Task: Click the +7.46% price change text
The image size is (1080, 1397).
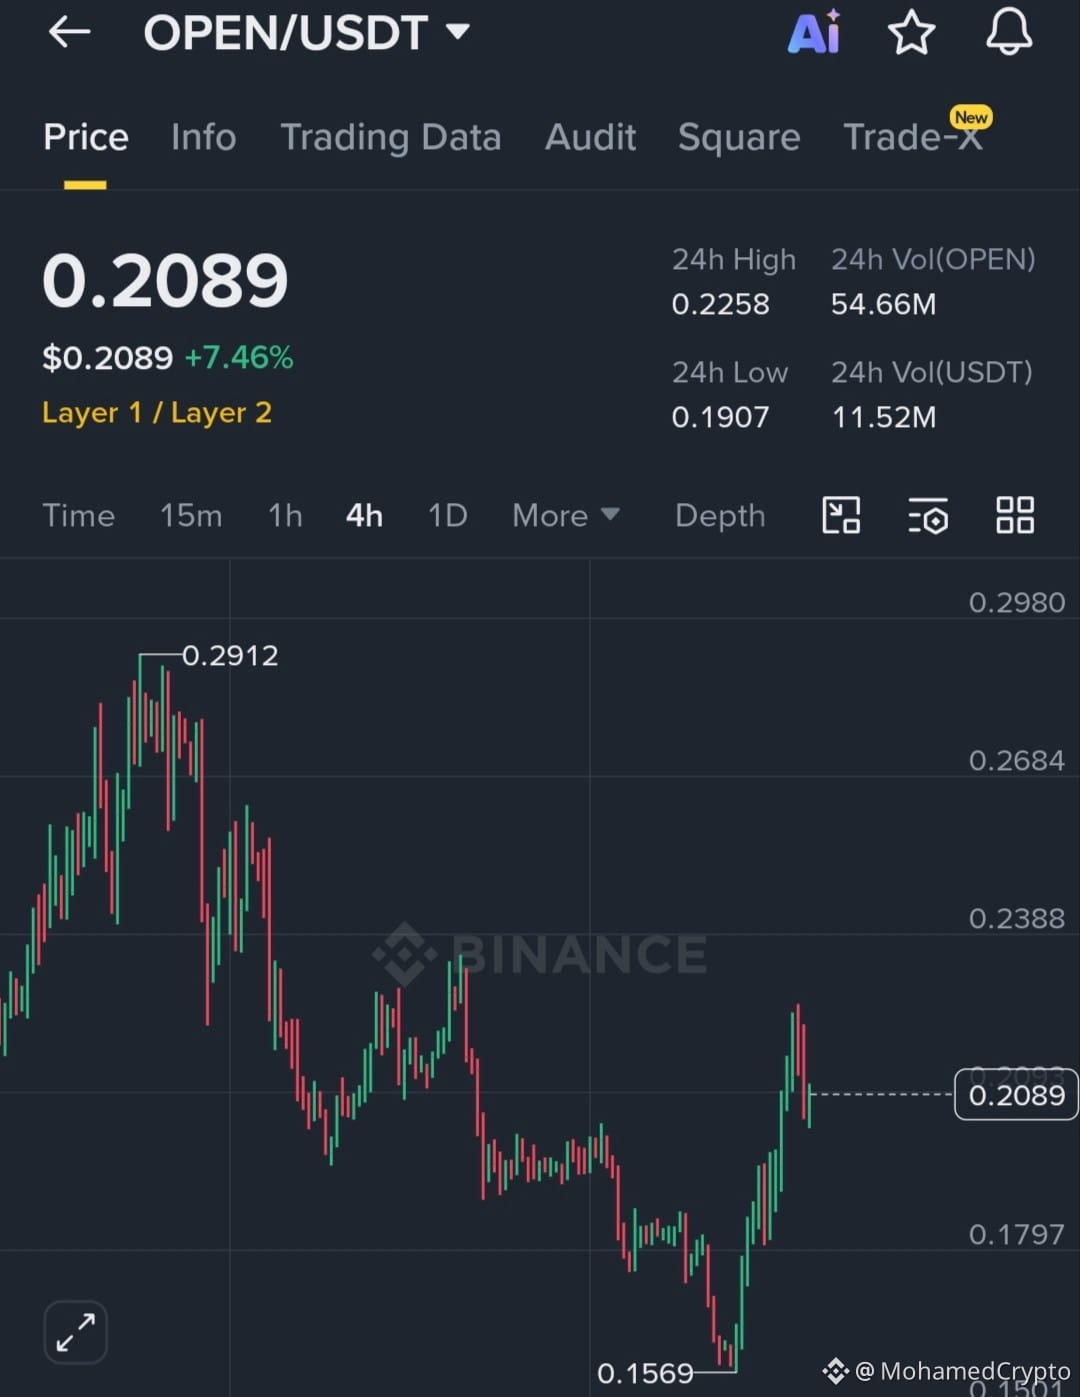Action: [x=239, y=358]
